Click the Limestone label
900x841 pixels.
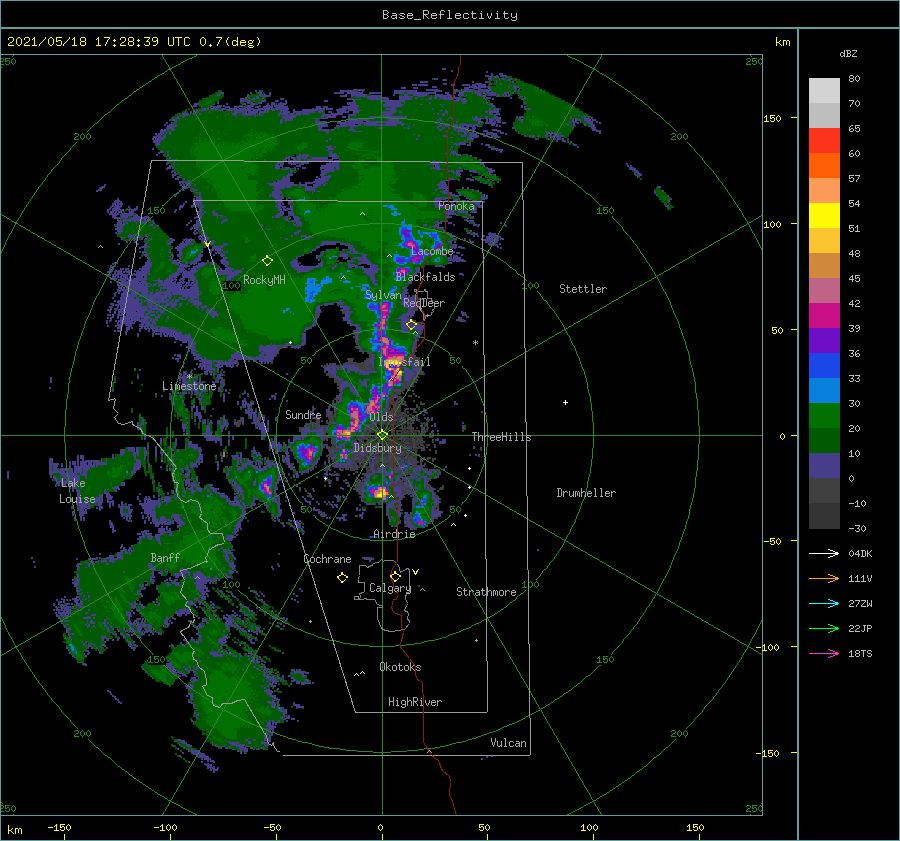coord(189,386)
